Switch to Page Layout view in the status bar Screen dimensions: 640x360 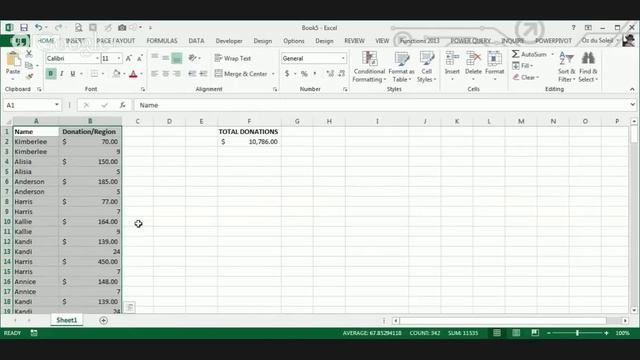pyautogui.click(x=516, y=333)
